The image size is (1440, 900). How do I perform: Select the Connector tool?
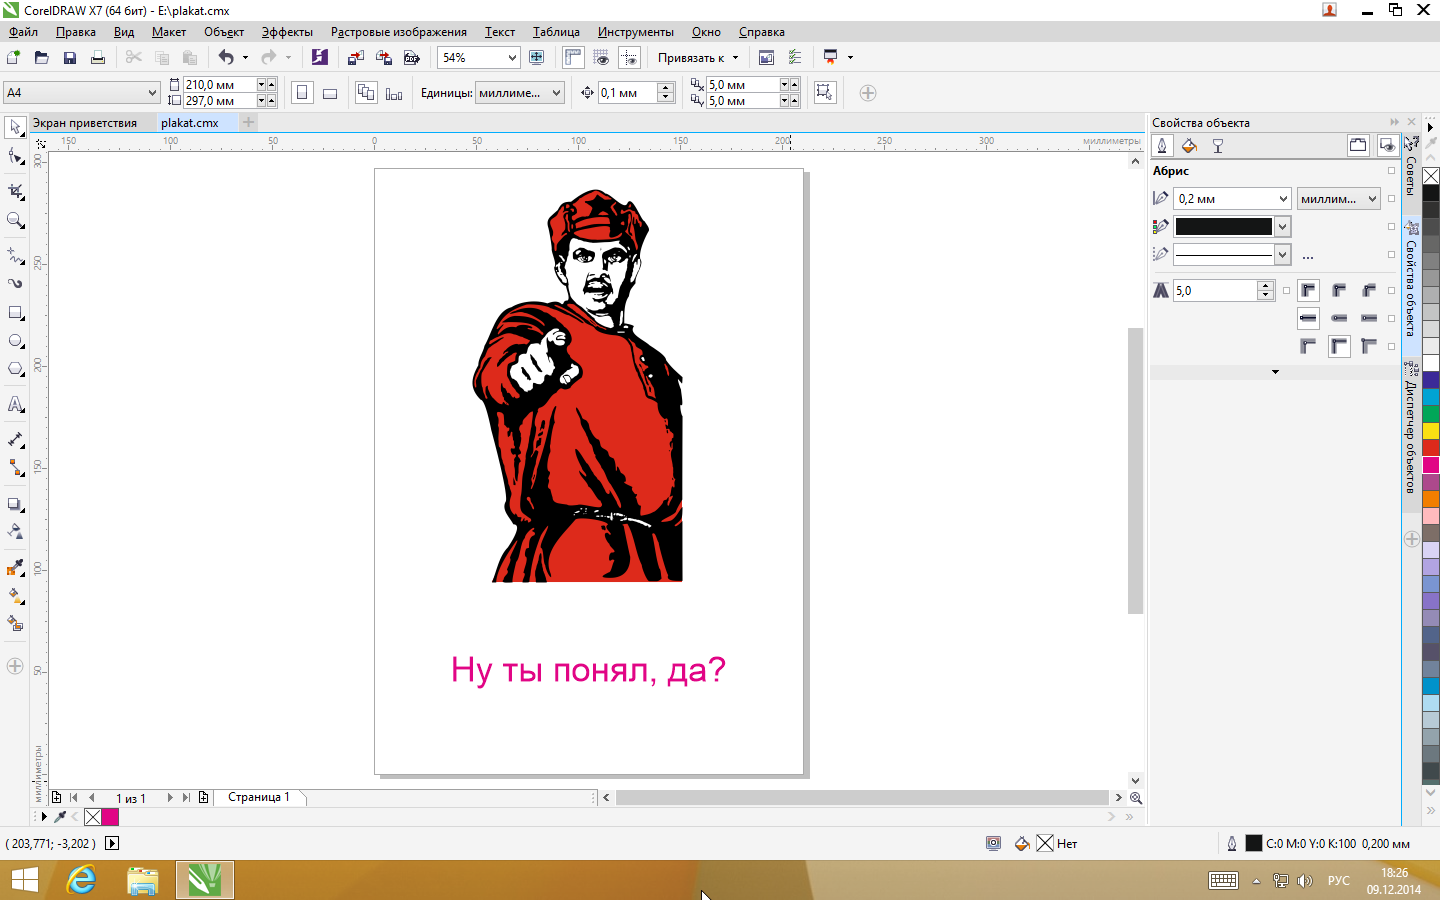(x=15, y=468)
